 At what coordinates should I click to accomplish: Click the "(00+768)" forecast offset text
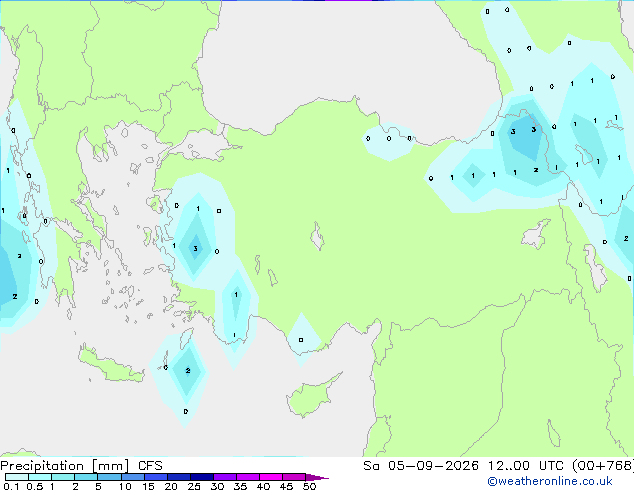tap(603, 466)
